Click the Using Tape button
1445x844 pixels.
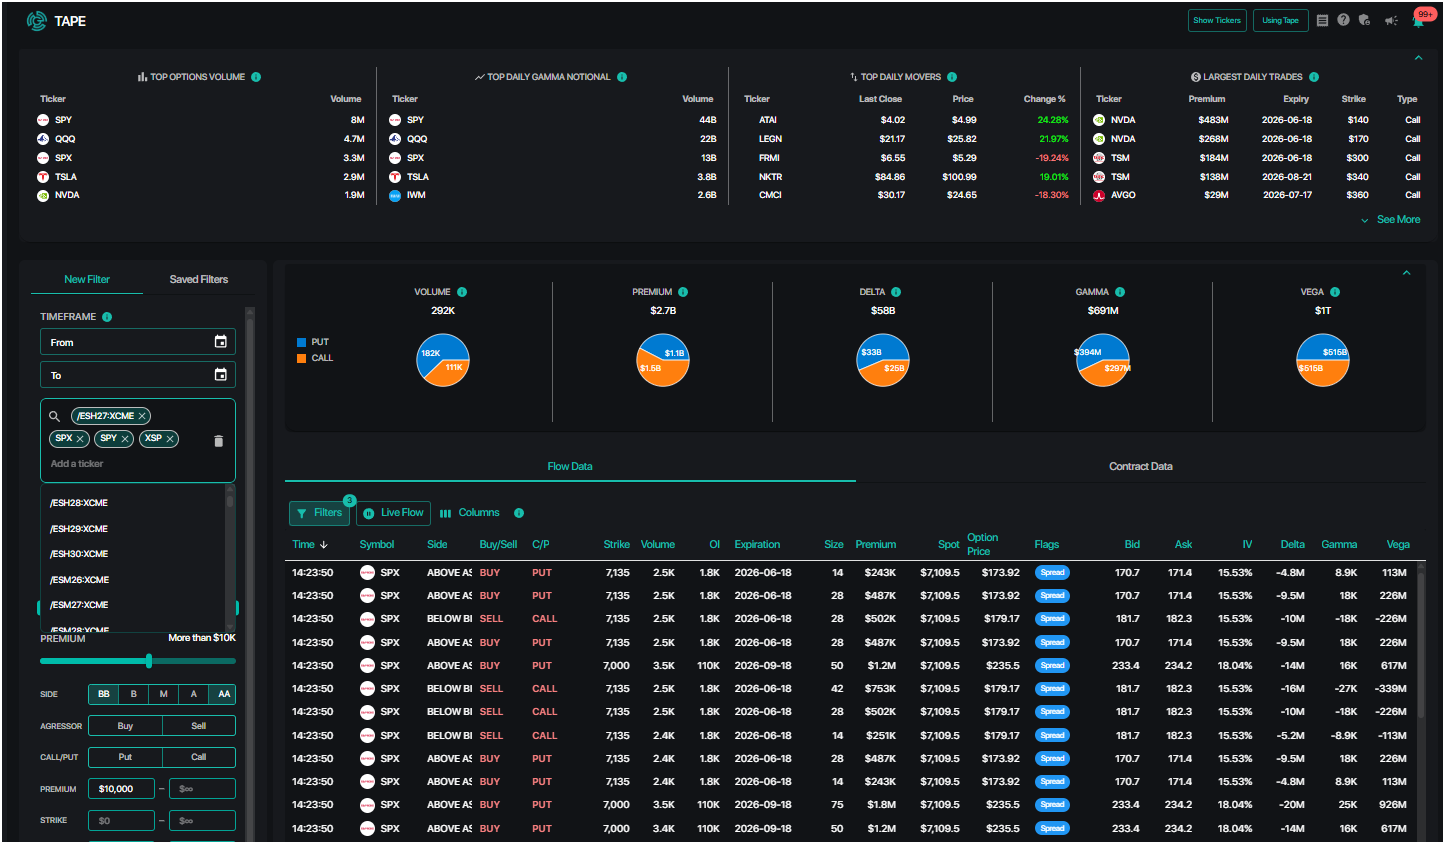(1280, 20)
